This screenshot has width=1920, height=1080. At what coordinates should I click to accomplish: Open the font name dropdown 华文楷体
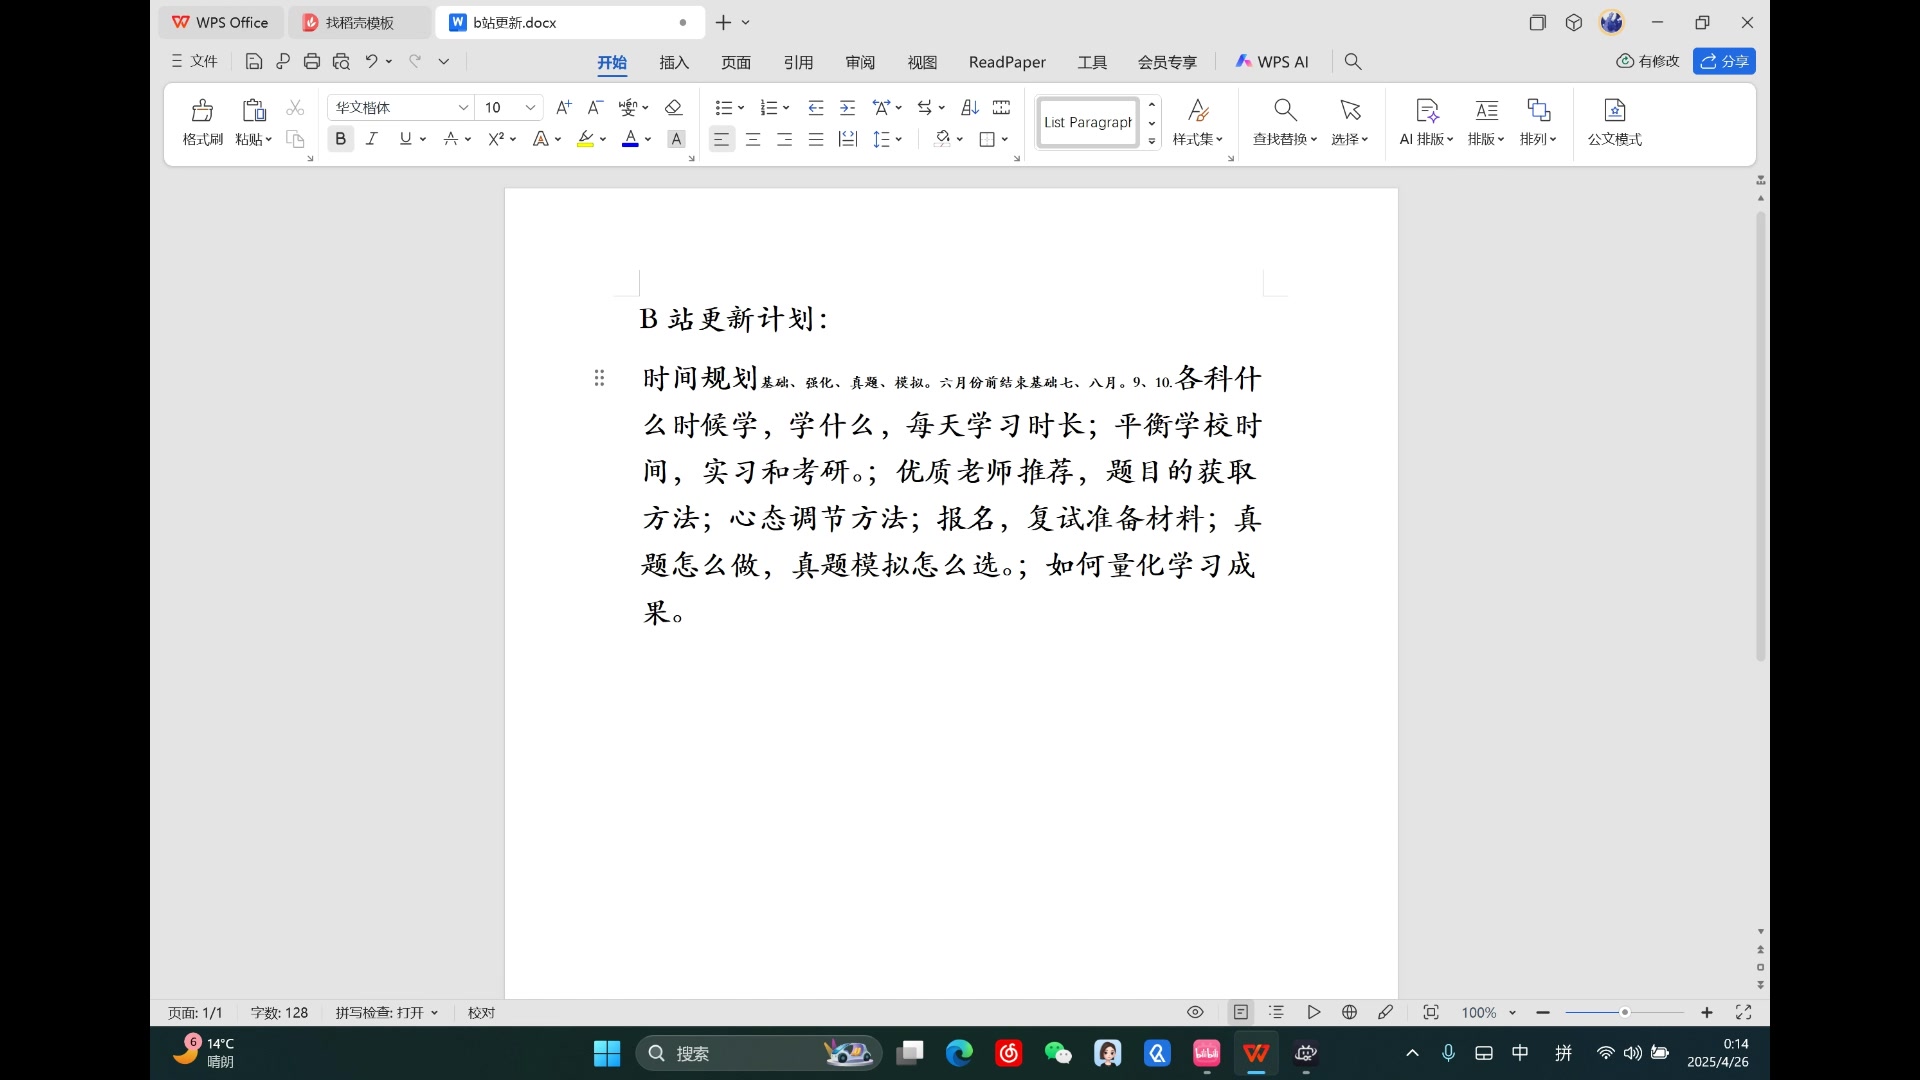click(x=463, y=107)
